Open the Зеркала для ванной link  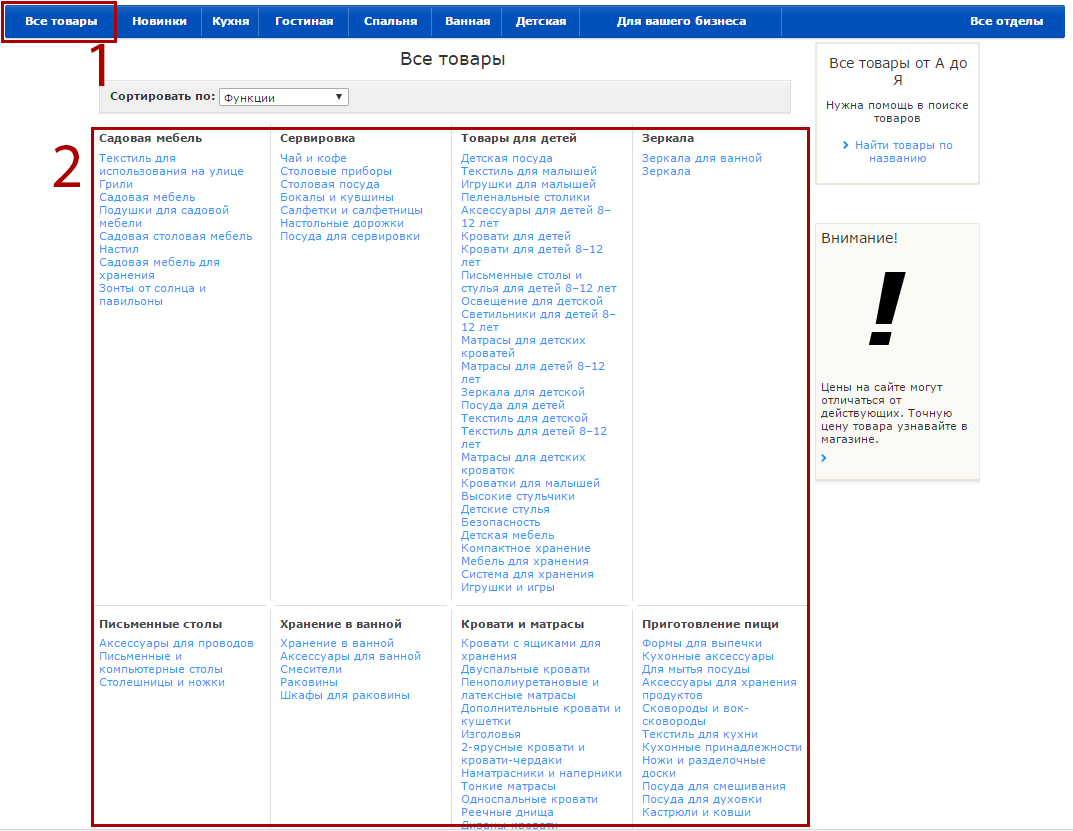pos(701,158)
